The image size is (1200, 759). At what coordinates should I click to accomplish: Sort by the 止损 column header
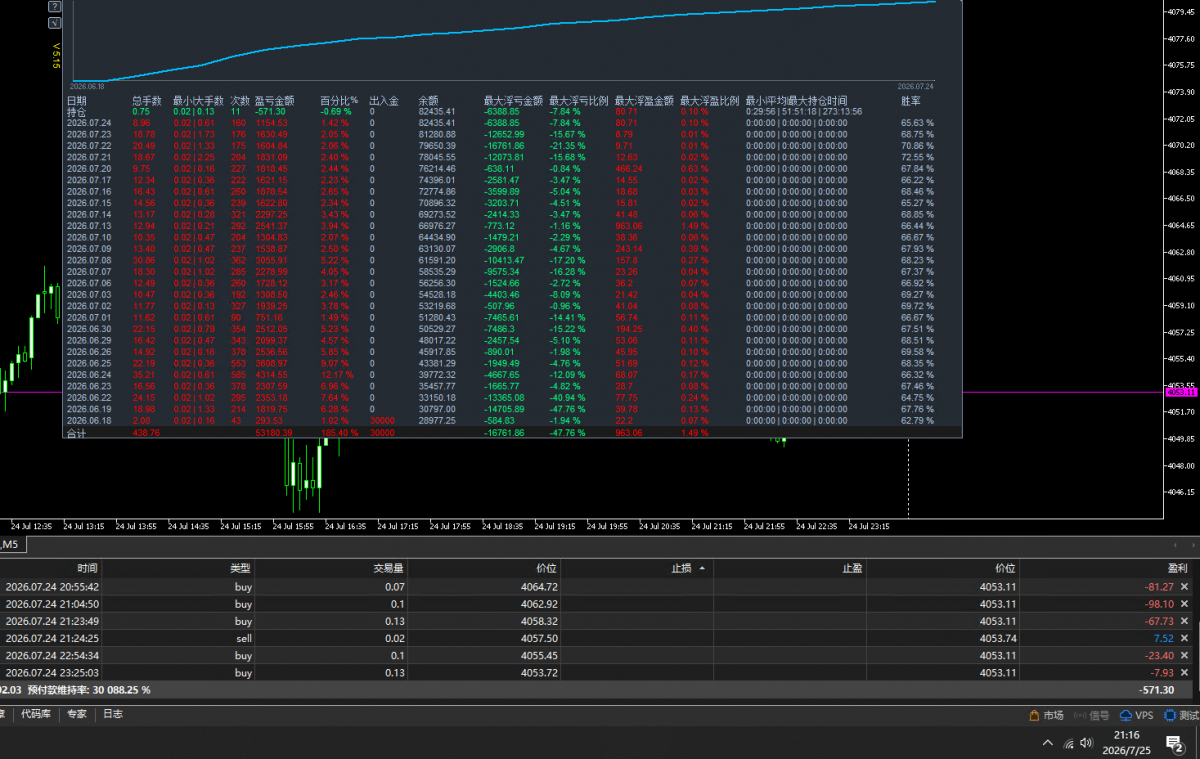(x=679, y=567)
